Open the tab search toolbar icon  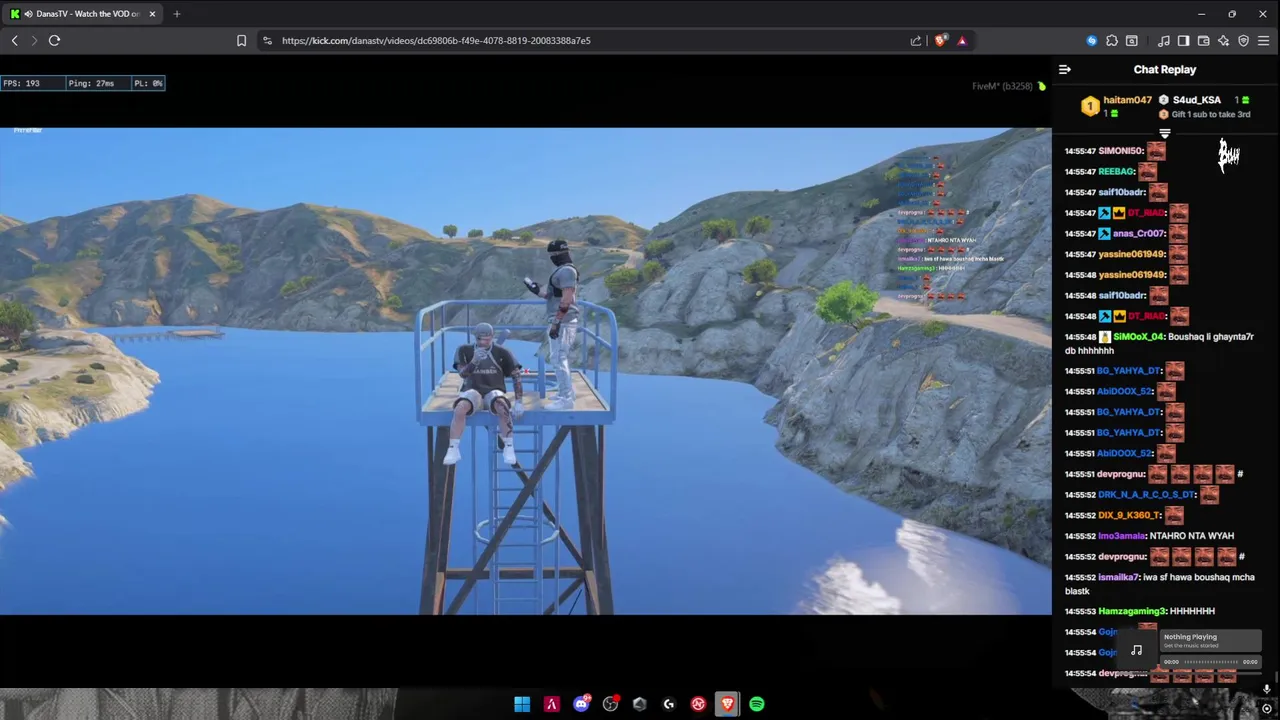(1132, 41)
